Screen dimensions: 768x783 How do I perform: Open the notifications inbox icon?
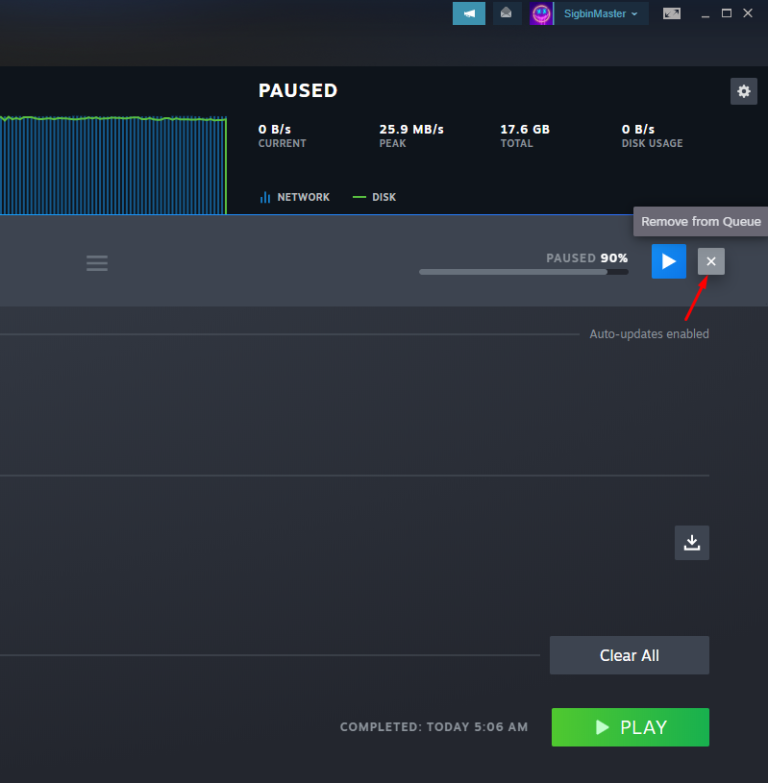tap(506, 13)
